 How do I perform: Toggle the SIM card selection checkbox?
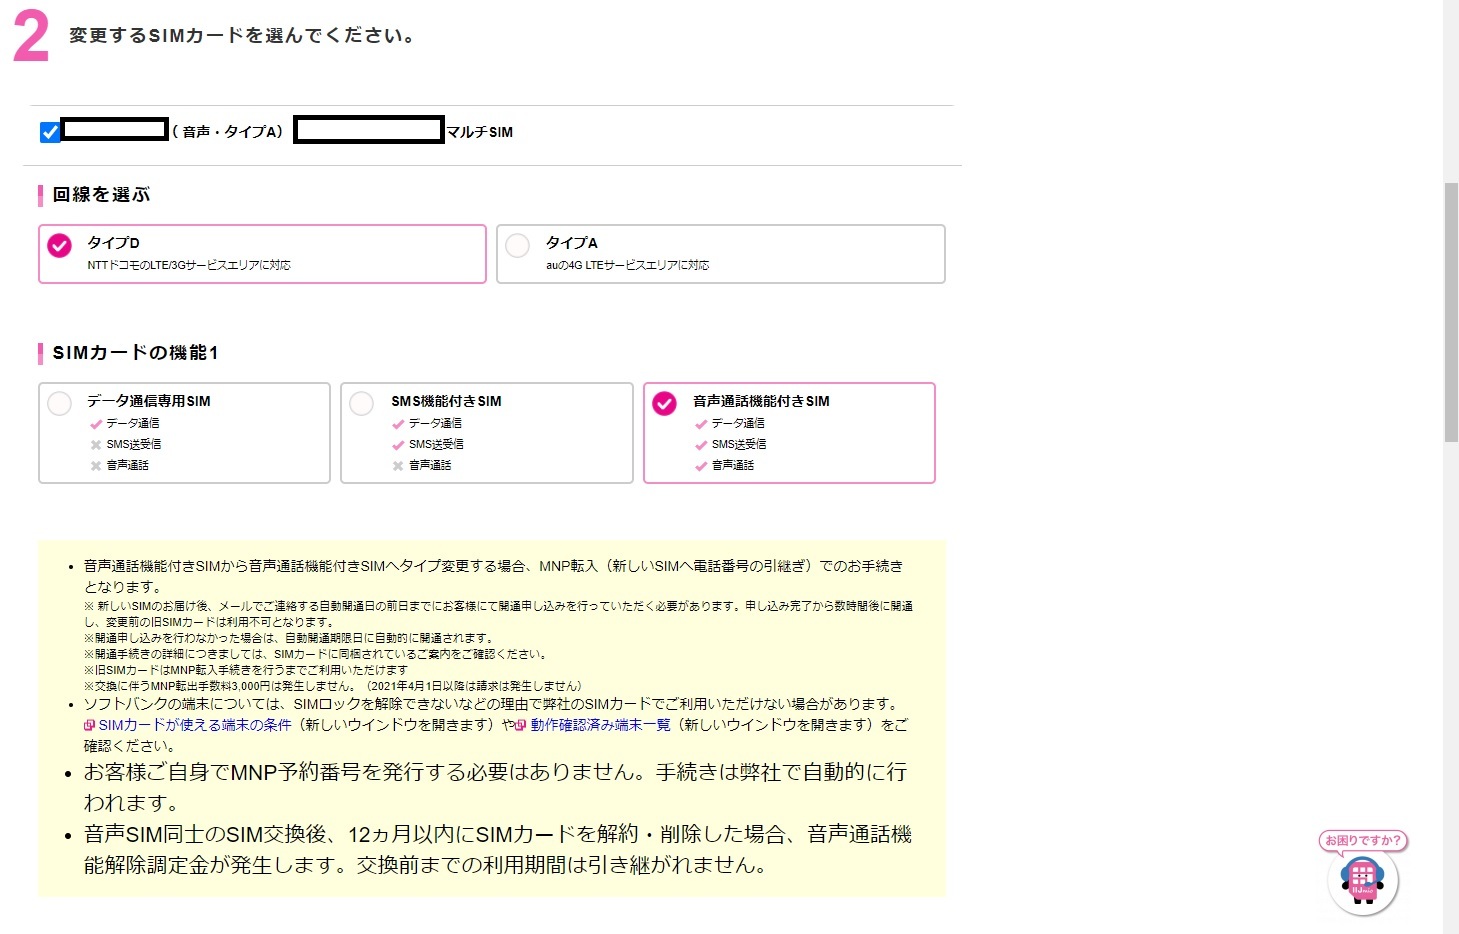pyautogui.click(x=50, y=132)
